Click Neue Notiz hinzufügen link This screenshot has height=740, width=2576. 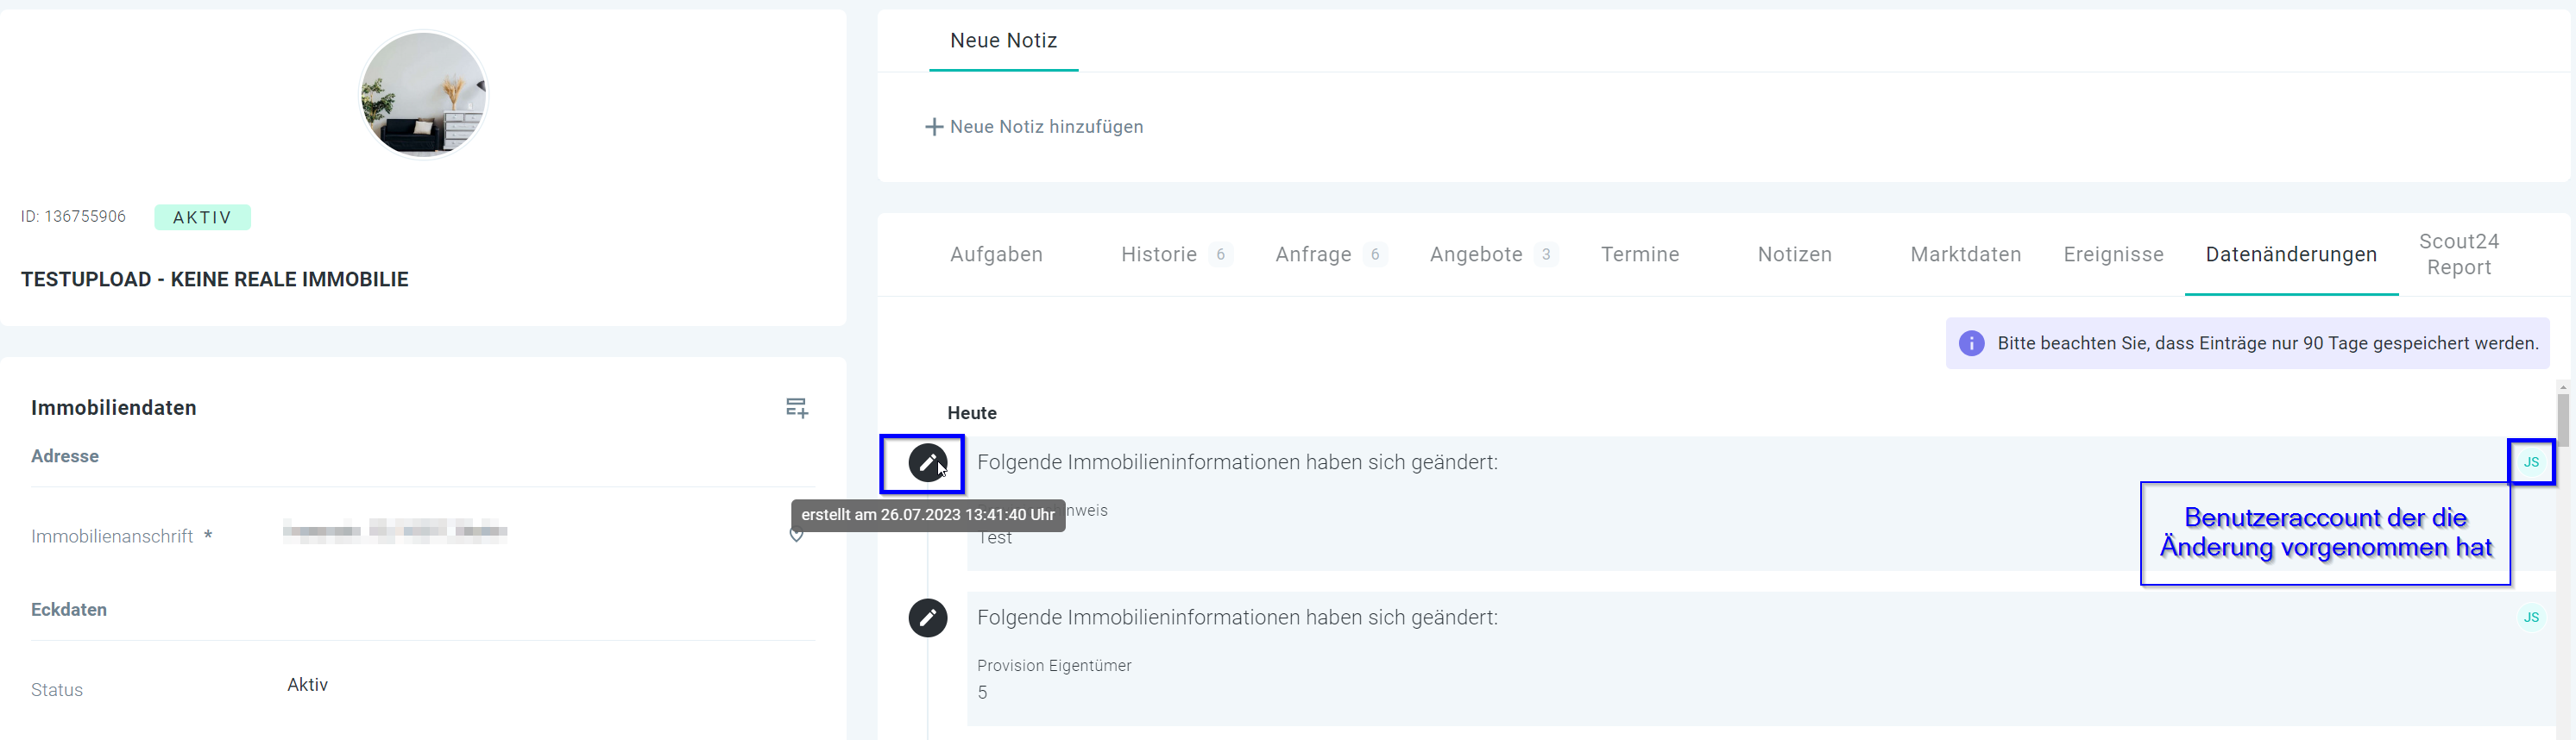point(1046,127)
